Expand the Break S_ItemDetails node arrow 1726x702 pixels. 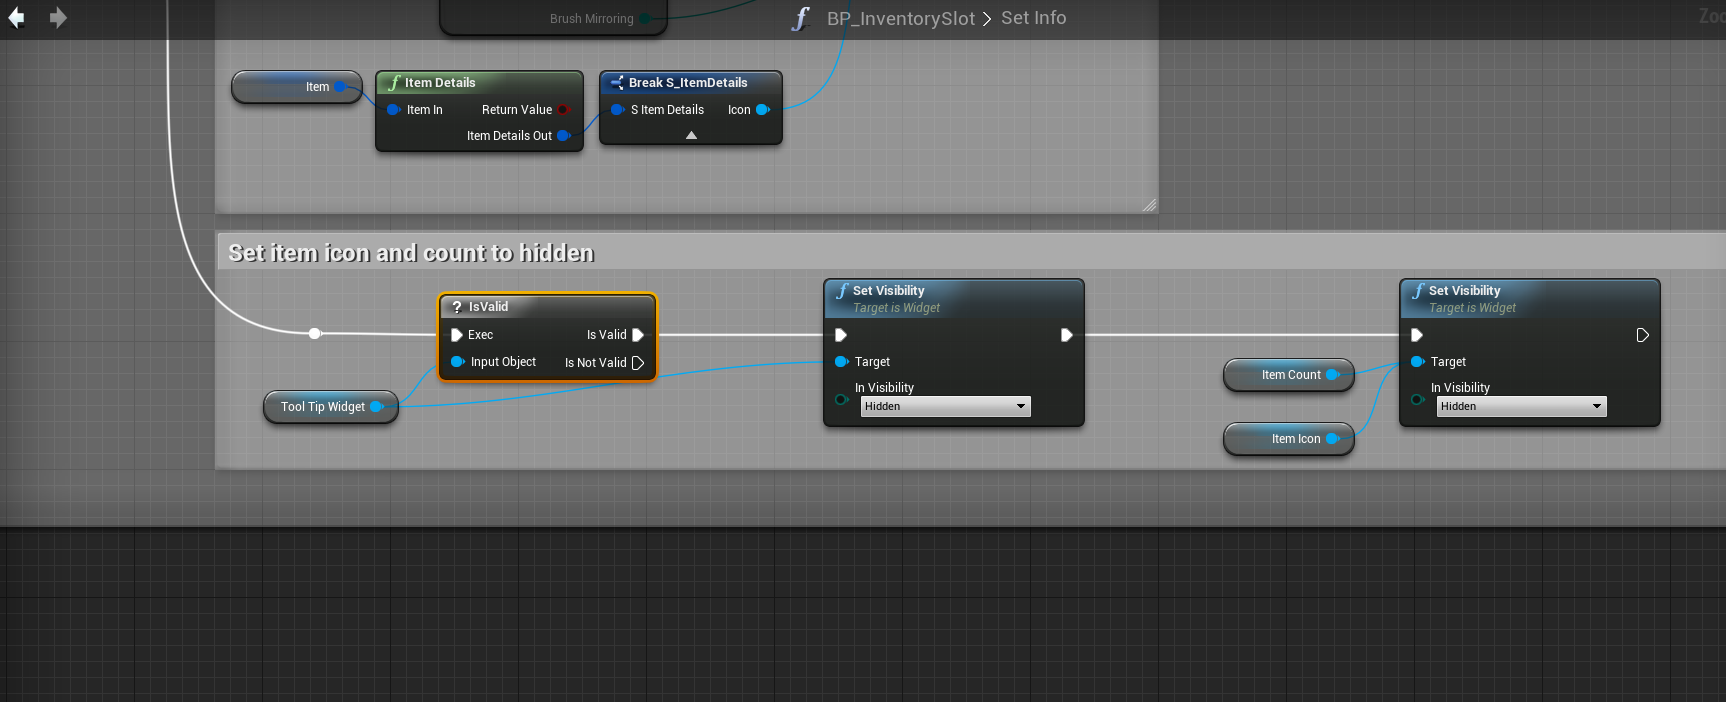(691, 135)
